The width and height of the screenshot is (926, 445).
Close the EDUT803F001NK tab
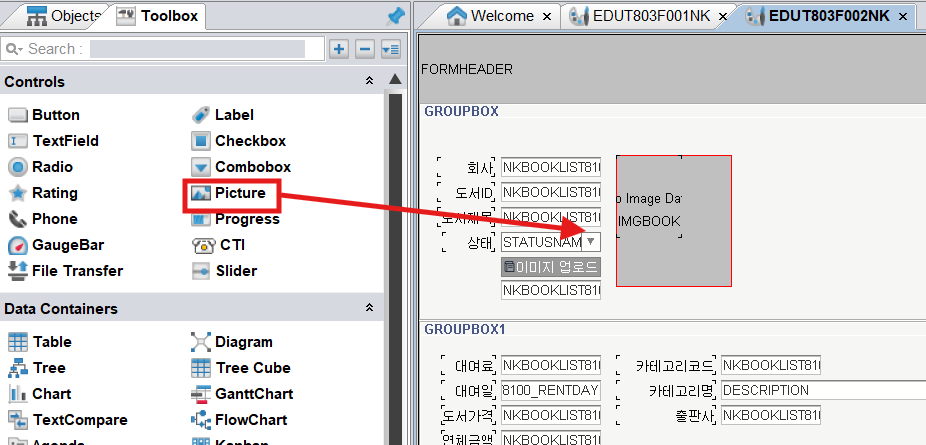723,17
